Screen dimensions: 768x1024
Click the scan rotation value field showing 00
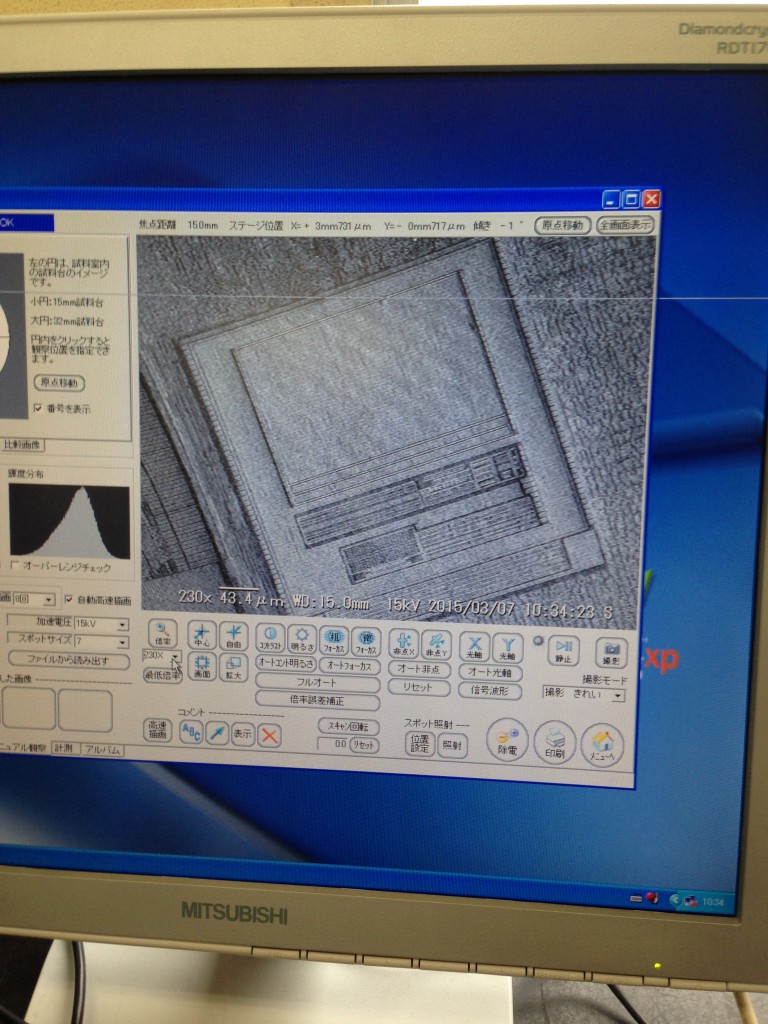[x=333, y=743]
